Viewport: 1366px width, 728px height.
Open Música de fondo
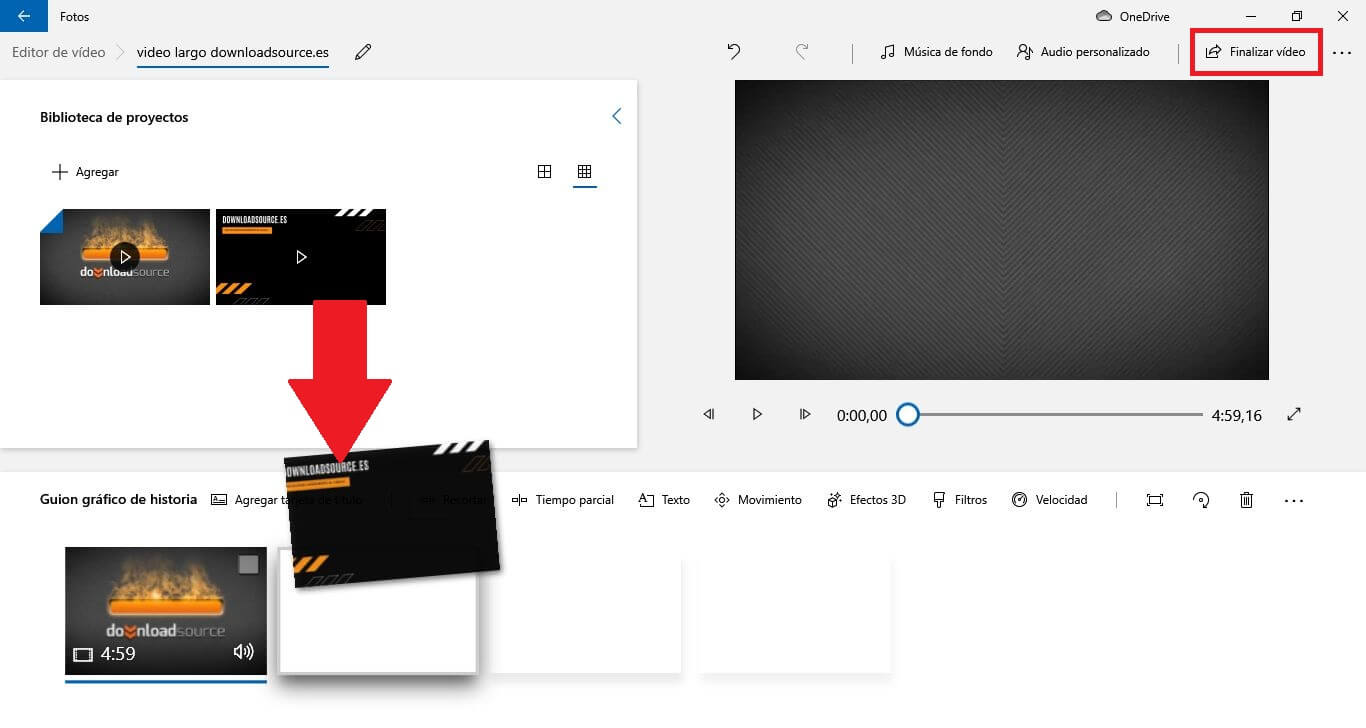[937, 52]
